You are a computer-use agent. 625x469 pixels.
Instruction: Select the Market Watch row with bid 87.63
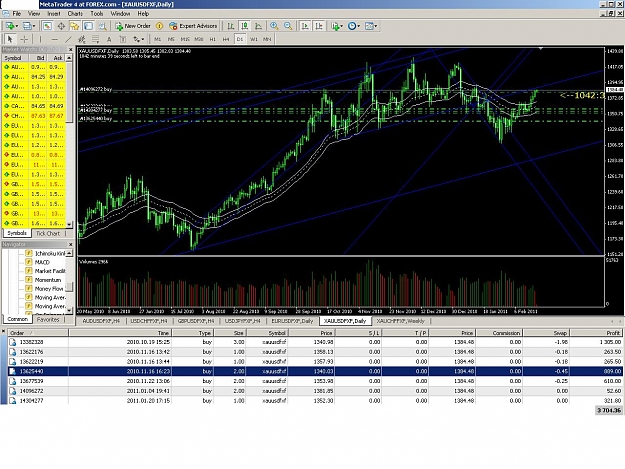34,116
